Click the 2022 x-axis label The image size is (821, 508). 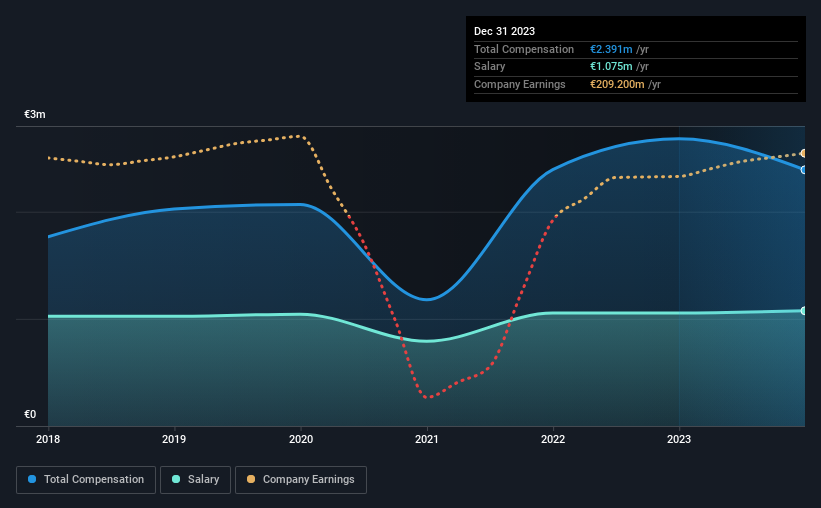(553, 439)
